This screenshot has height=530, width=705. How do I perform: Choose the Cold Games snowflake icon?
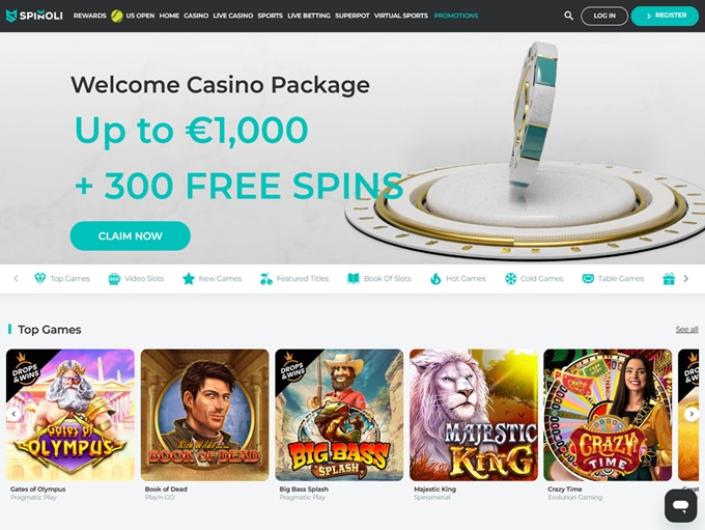tap(510, 279)
